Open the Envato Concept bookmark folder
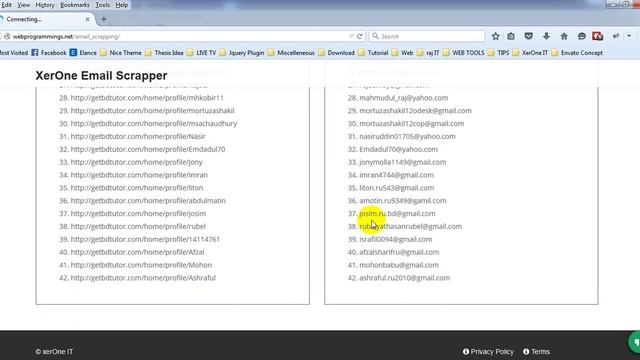 point(577,53)
